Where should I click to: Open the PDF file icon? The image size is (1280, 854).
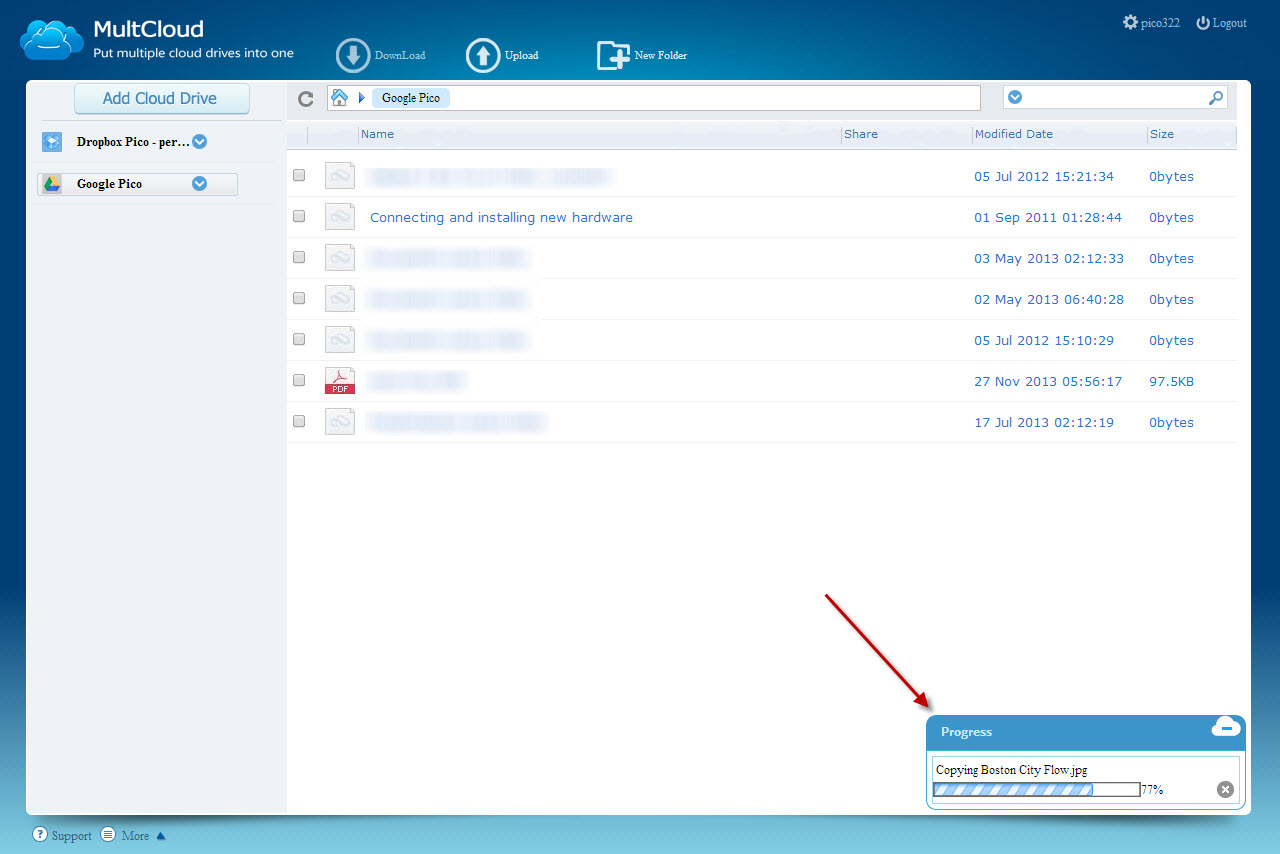click(340, 381)
